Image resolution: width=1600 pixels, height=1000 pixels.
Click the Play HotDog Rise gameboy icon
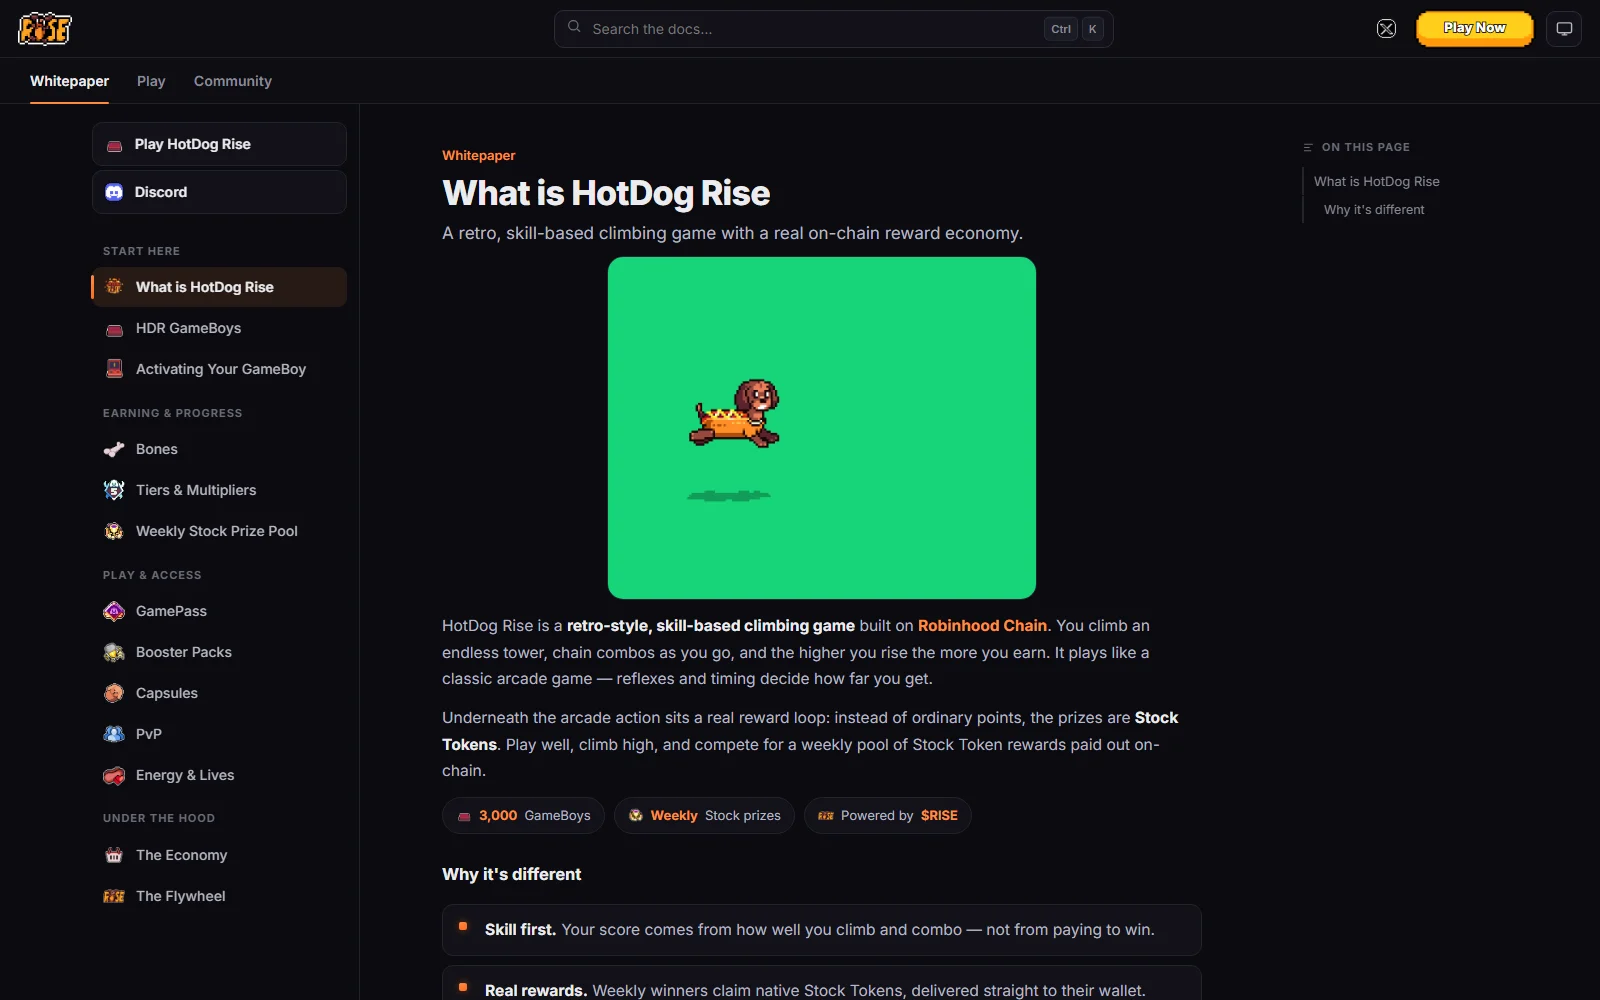coord(114,145)
